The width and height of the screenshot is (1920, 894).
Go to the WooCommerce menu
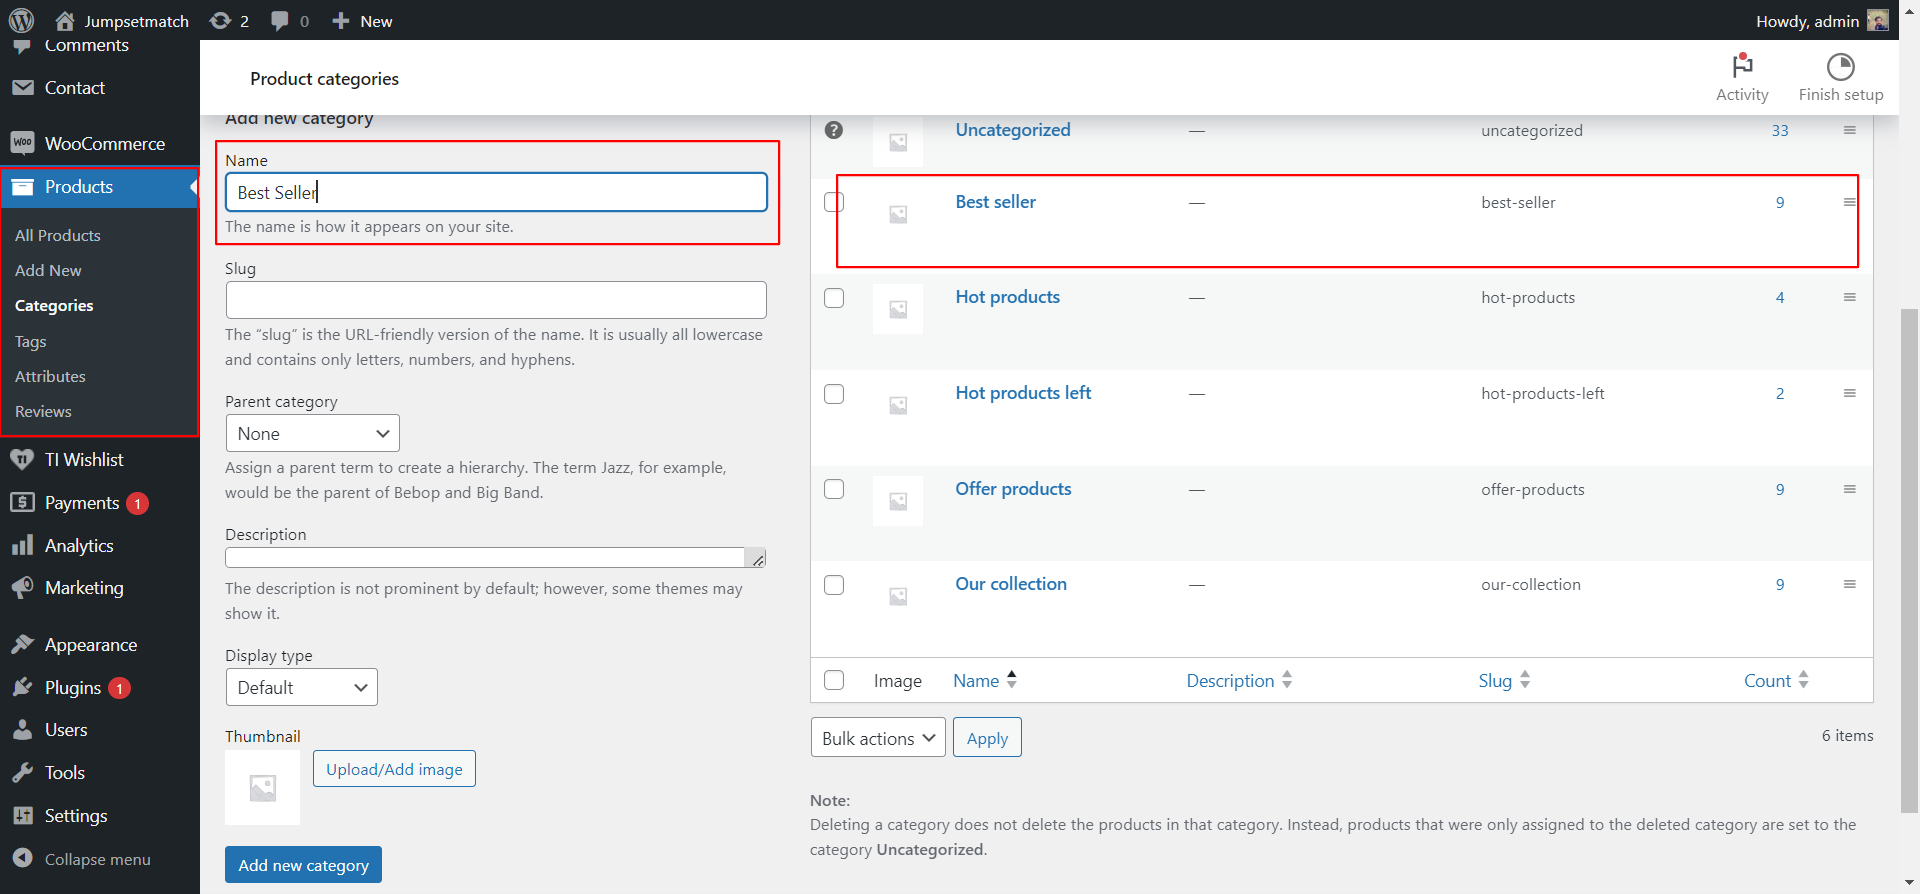click(104, 143)
